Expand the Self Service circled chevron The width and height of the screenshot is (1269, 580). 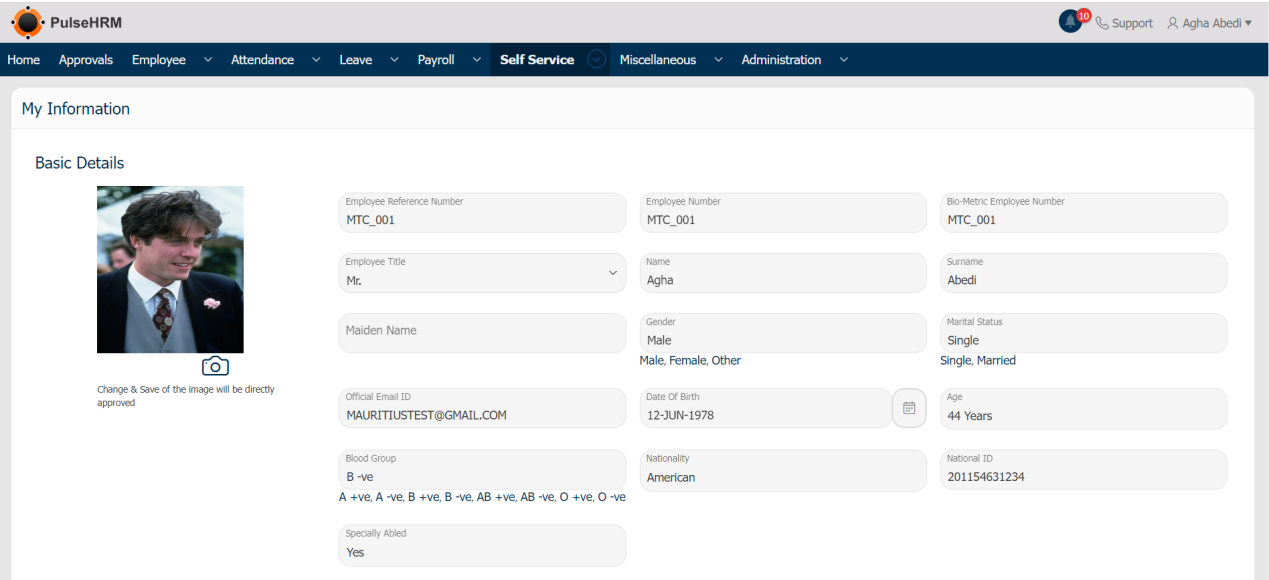(x=597, y=60)
